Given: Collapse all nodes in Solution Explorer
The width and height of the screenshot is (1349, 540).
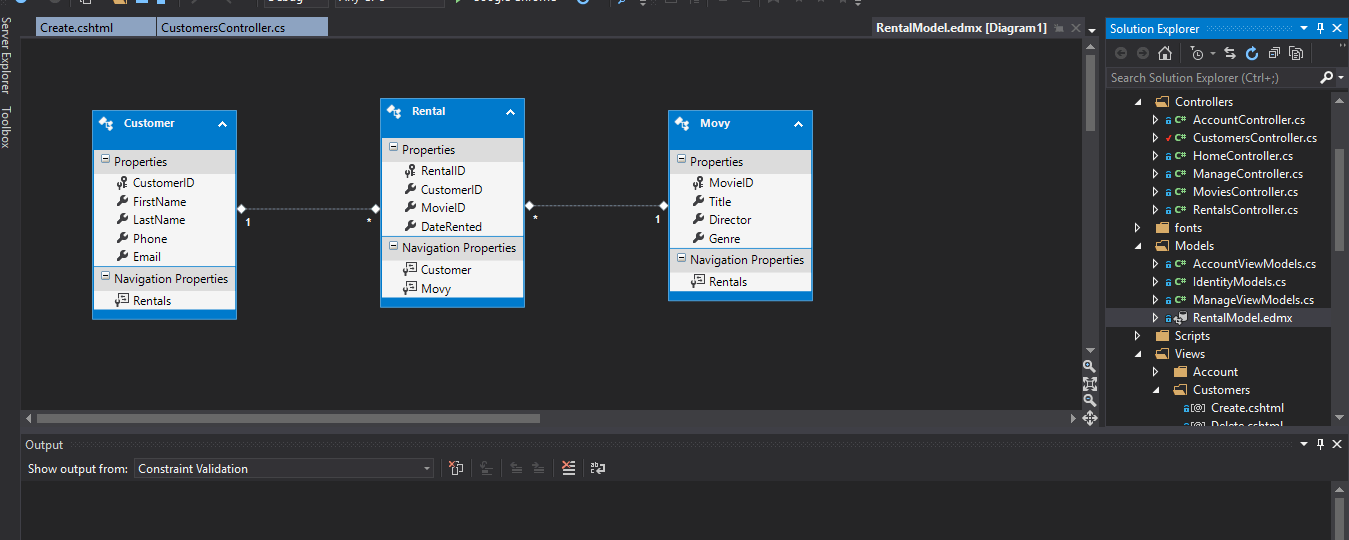Looking at the screenshot, I should click(x=1273, y=53).
